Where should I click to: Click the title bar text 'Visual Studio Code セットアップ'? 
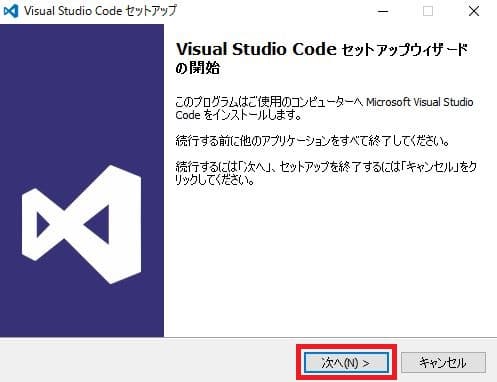[x=100, y=11]
